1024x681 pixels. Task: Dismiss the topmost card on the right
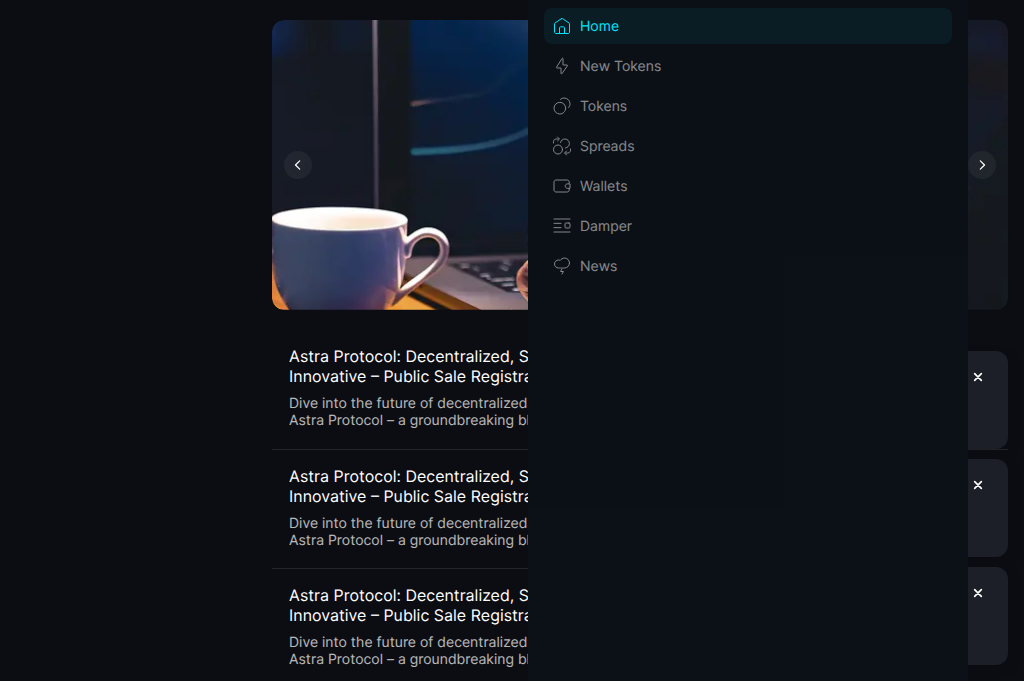(978, 377)
